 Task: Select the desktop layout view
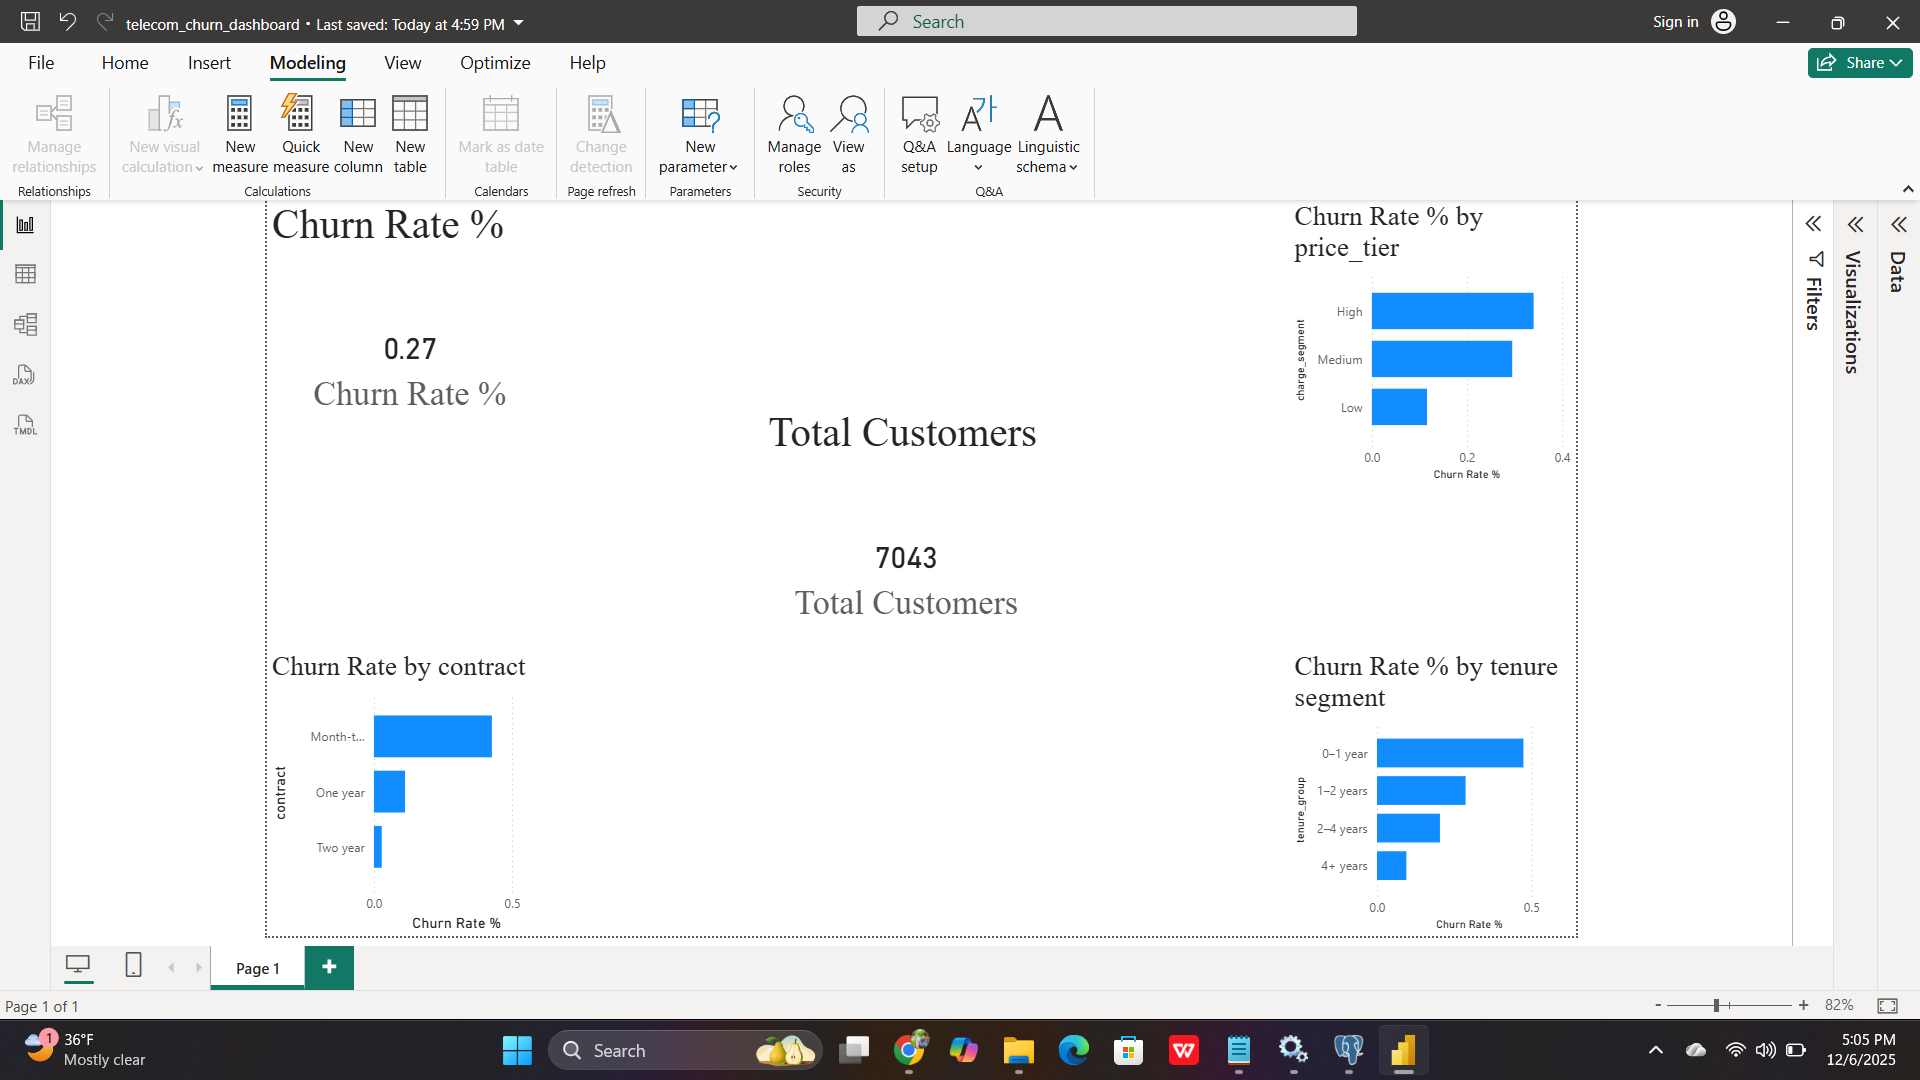point(79,966)
